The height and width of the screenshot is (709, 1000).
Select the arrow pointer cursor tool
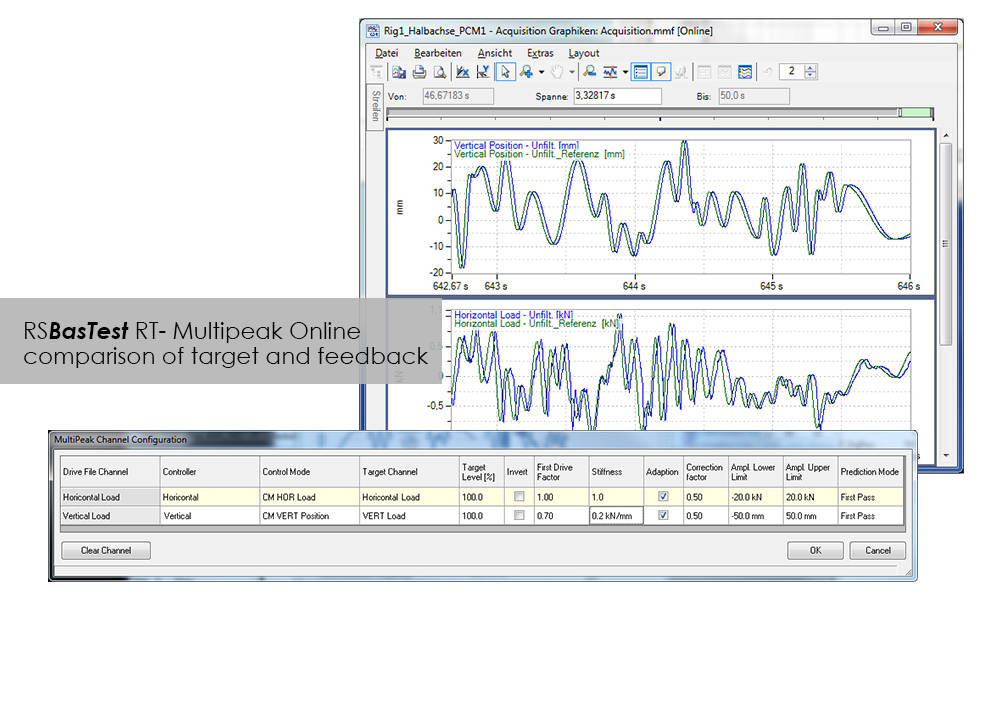pos(505,72)
